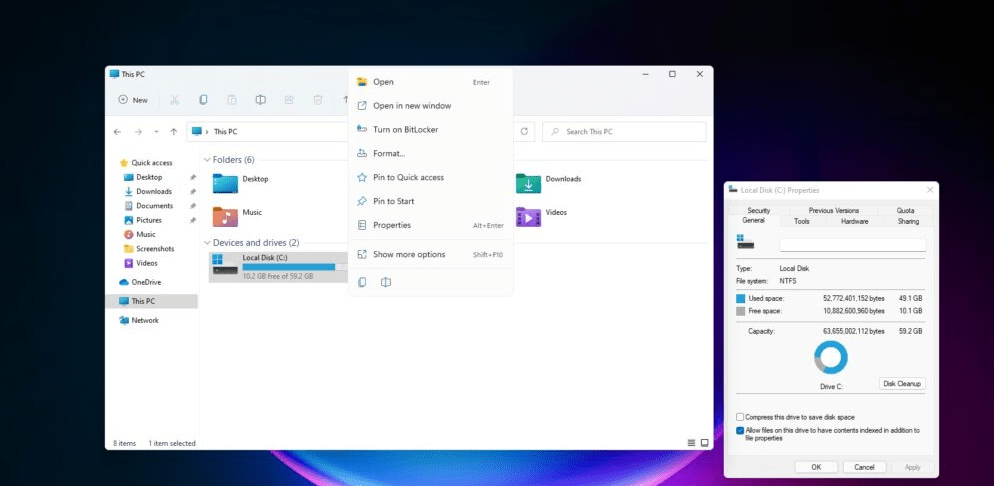The width and height of the screenshot is (994, 486).
Task: Choose Open in the context menu
Action: click(430, 82)
